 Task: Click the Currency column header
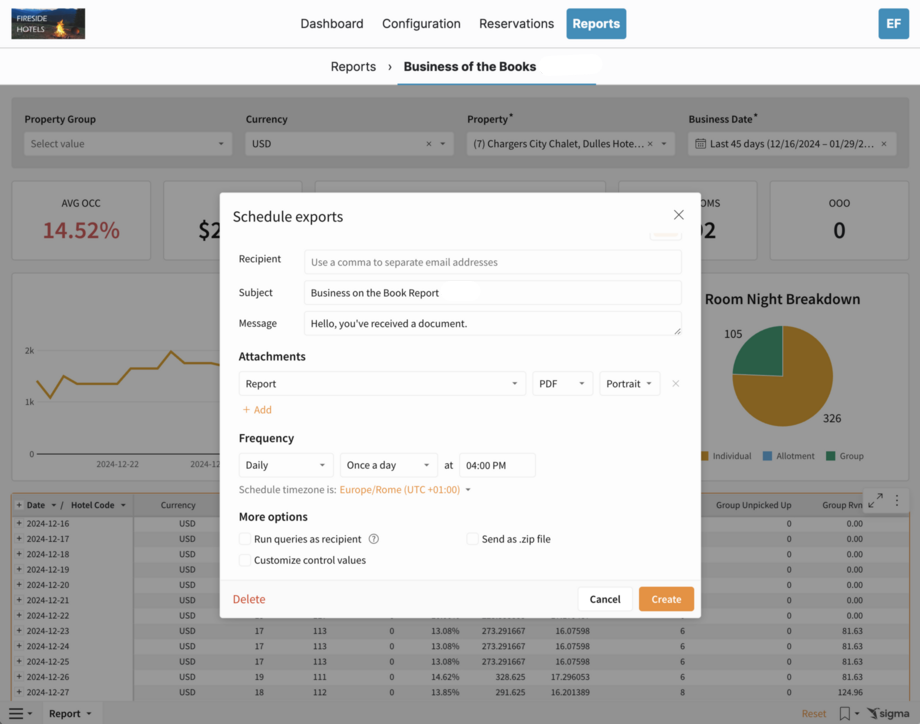pos(178,505)
